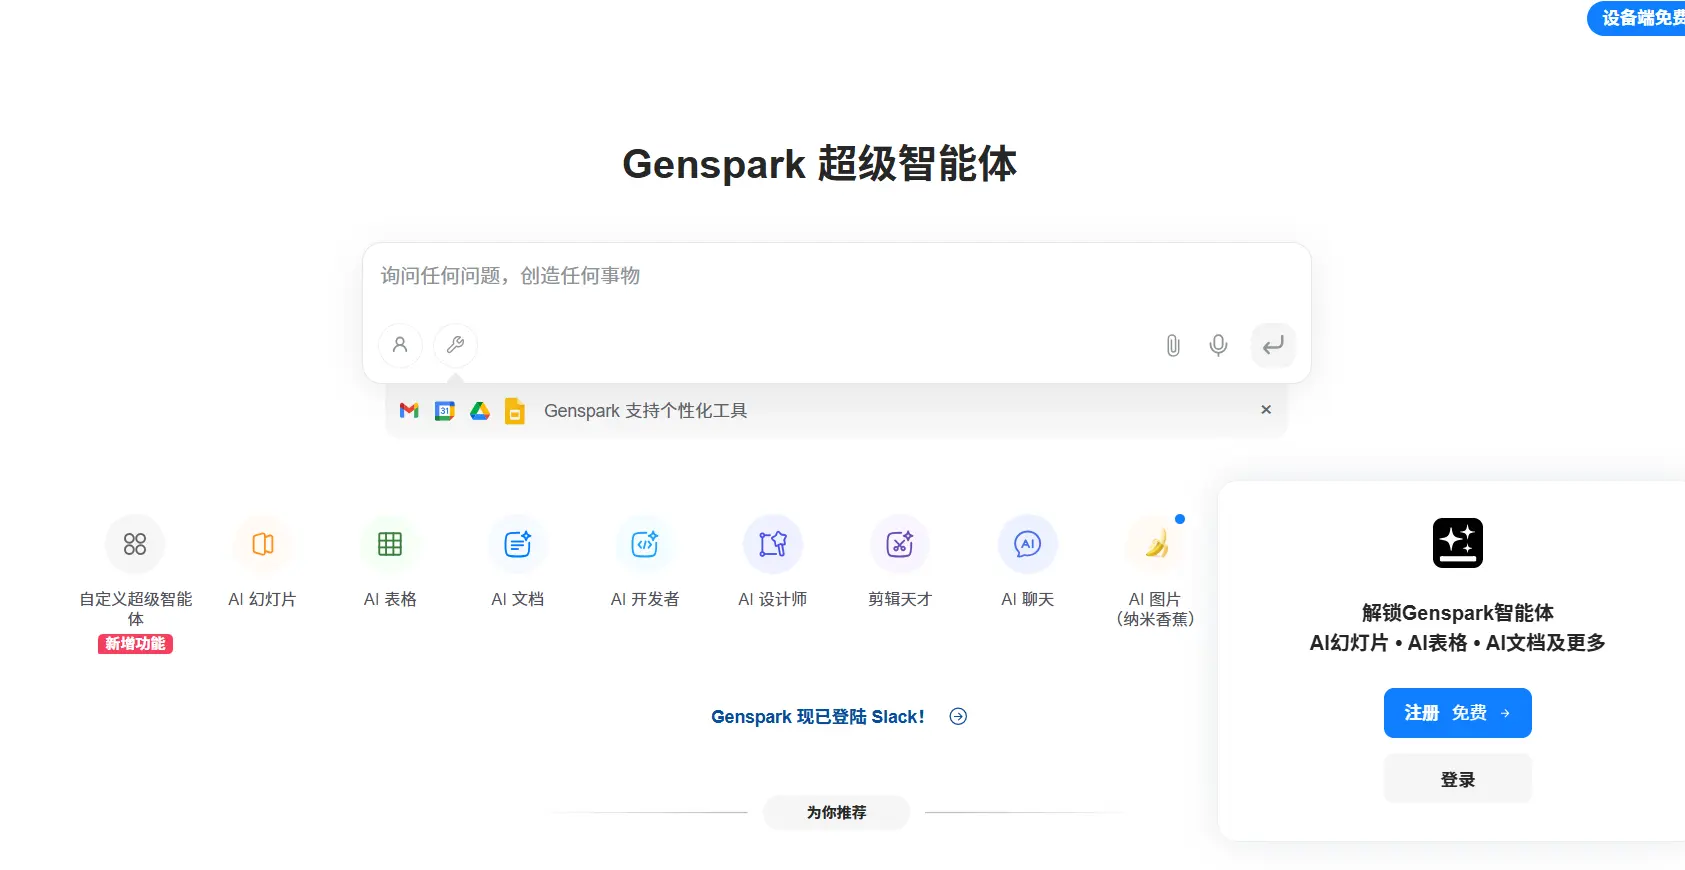Open the AI 幻灯片 slides tool

(263, 544)
